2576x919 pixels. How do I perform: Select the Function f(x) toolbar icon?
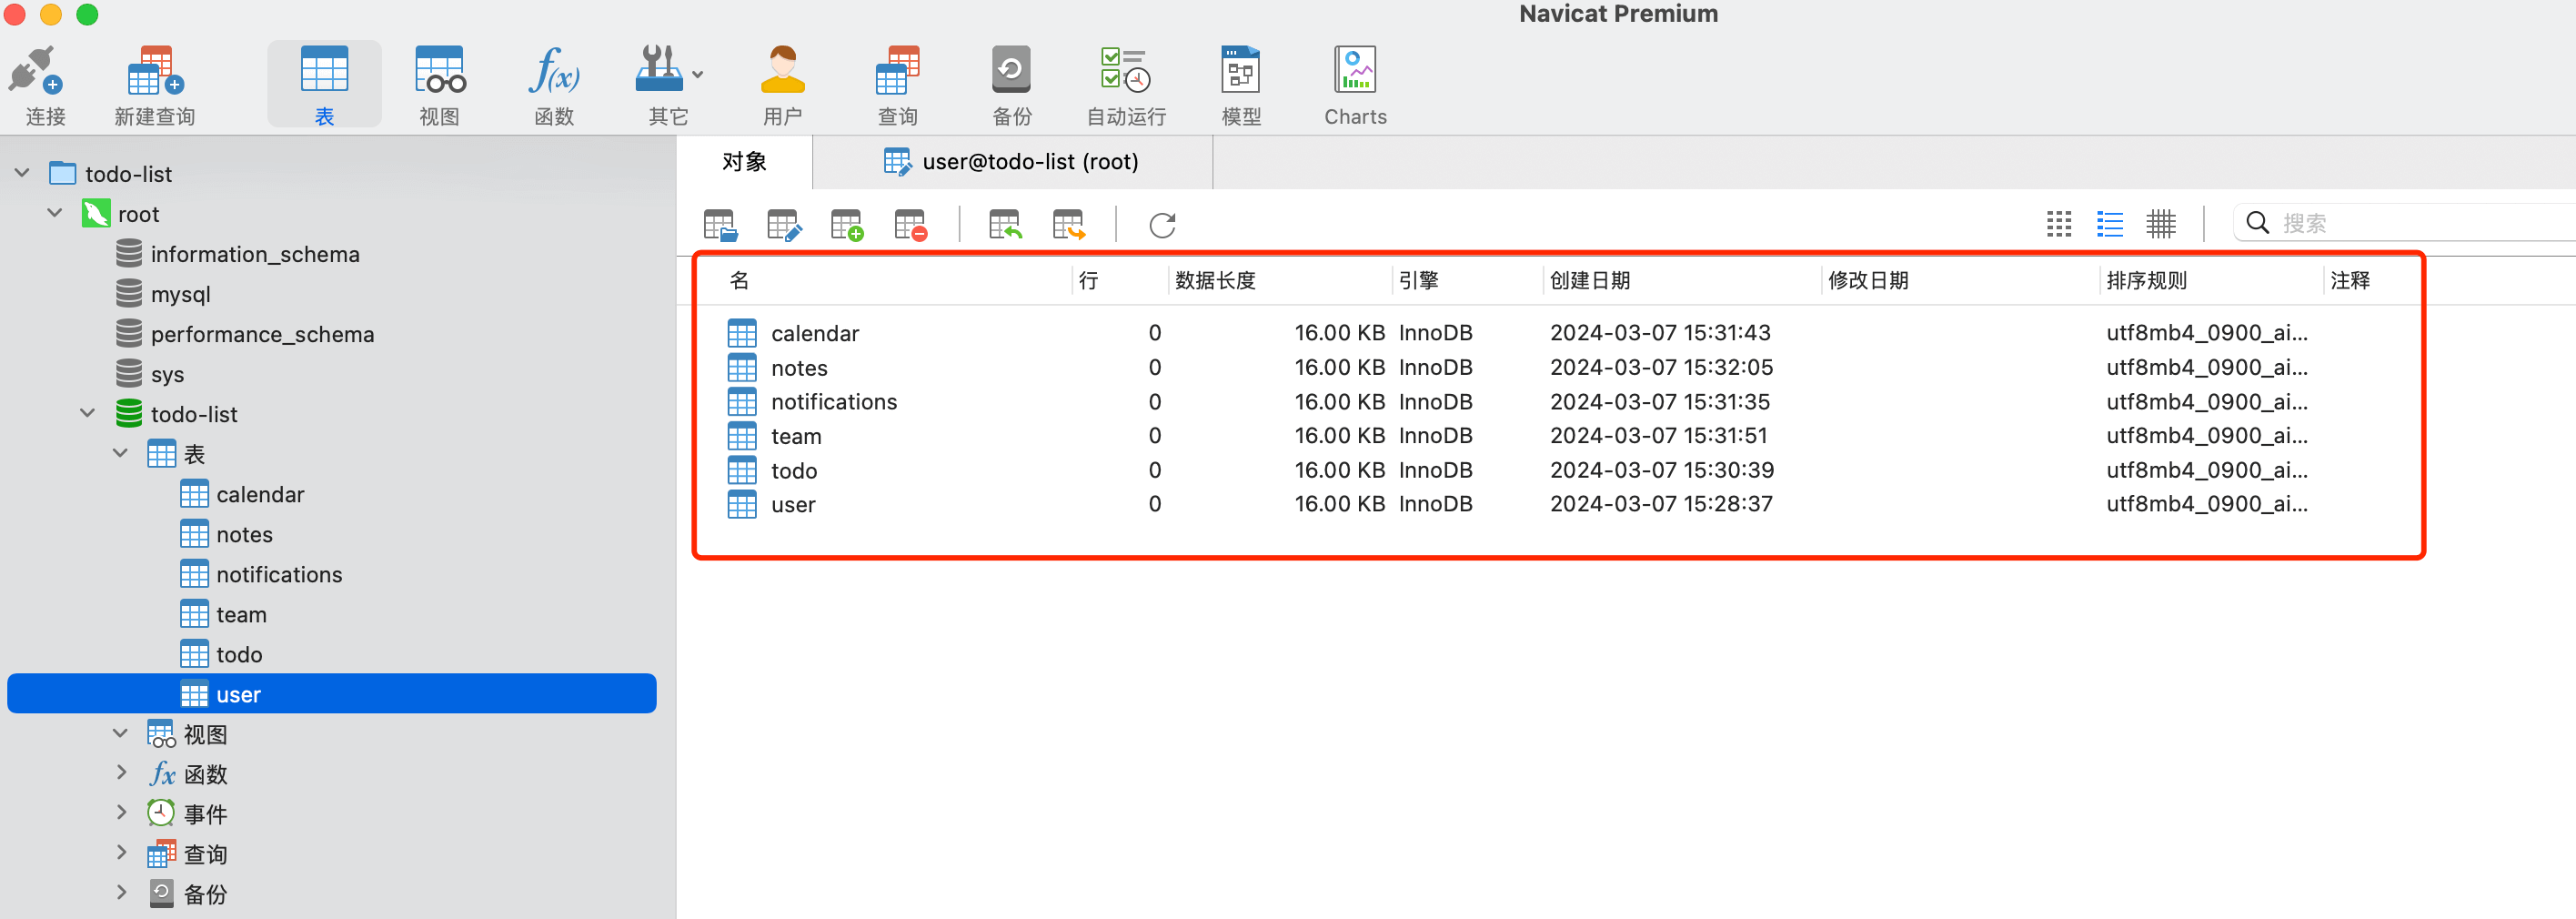(x=553, y=73)
